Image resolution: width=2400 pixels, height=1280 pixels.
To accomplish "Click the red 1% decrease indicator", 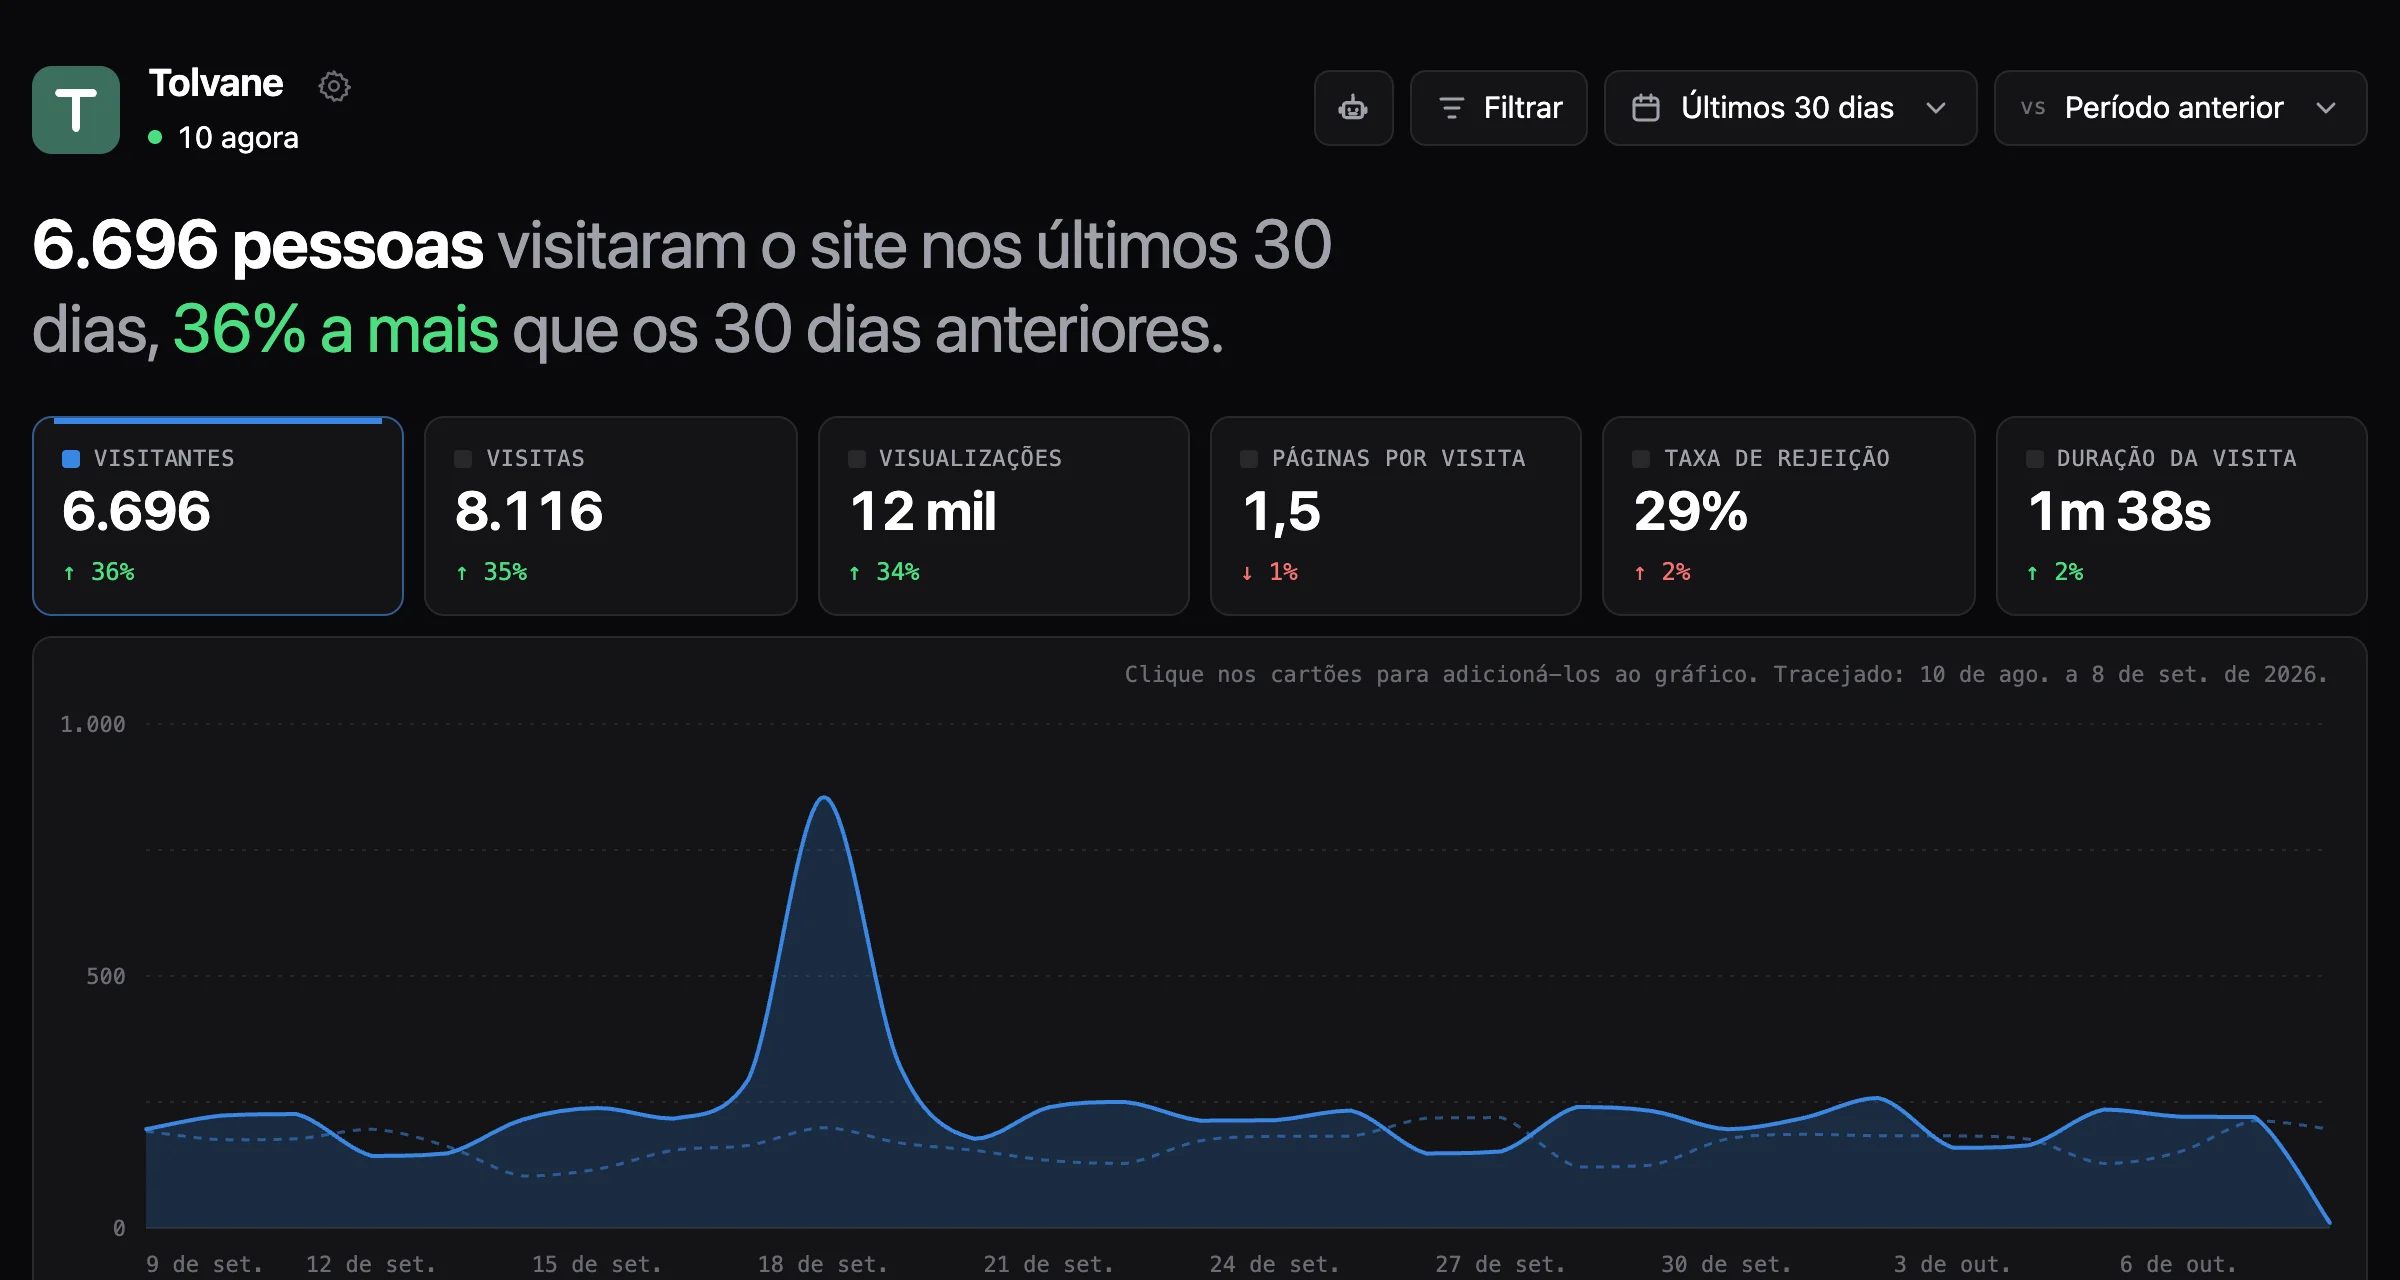I will click(x=1270, y=572).
